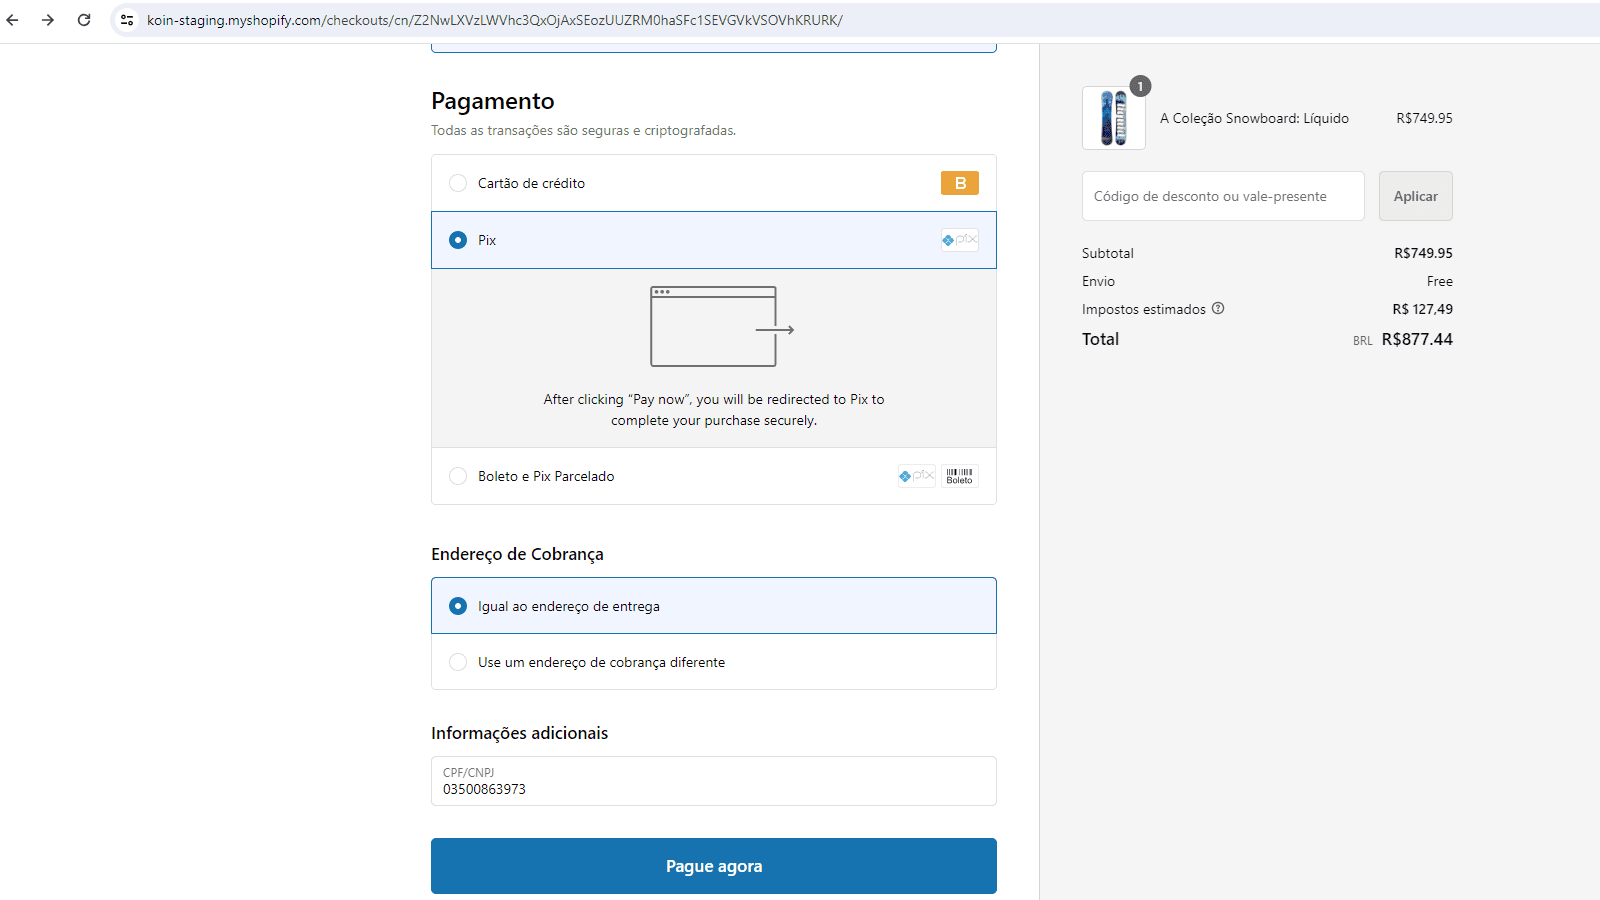
Task: Select Igual ao endereço de entrega
Action: click(x=458, y=606)
